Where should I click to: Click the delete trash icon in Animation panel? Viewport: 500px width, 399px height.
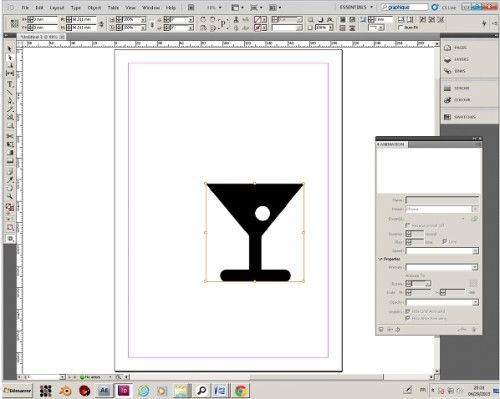click(x=474, y=329)
